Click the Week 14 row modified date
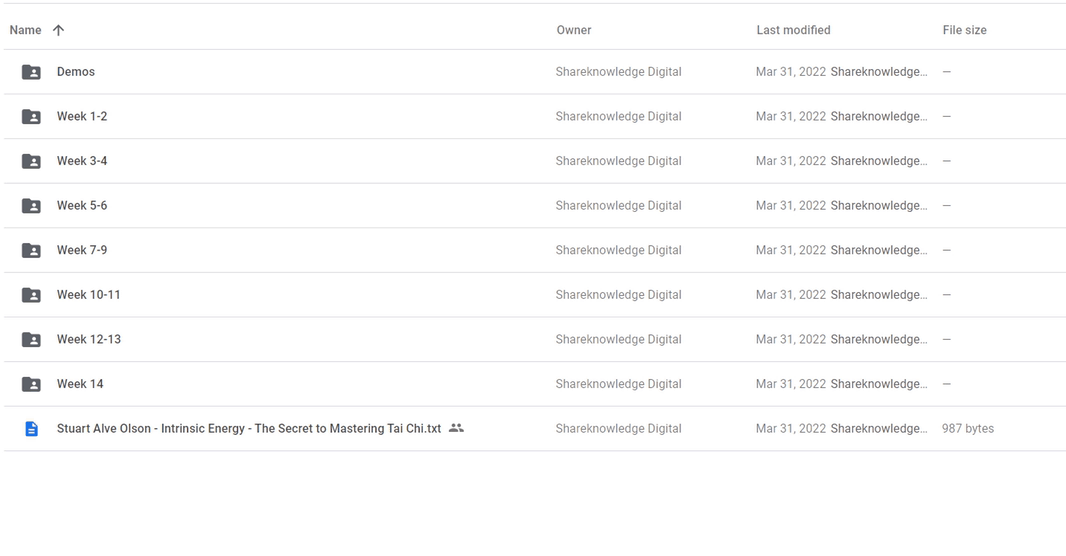 click(x=791, y=384)
